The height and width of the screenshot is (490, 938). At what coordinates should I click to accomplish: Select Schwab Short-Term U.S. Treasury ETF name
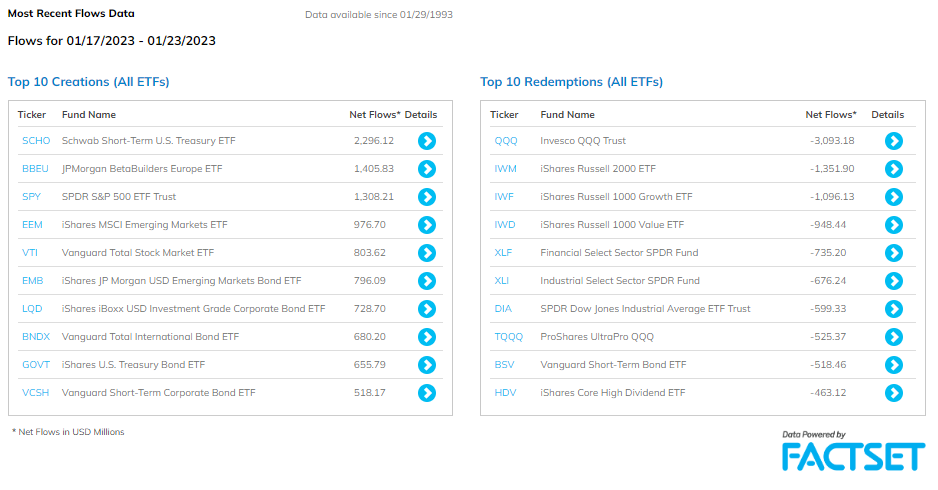(148, 141)
